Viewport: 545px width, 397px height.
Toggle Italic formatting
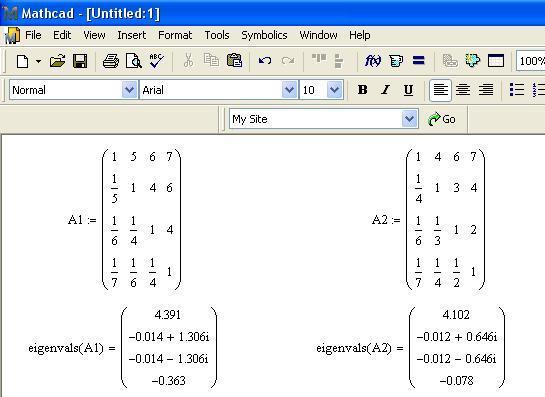click(385, 90)
